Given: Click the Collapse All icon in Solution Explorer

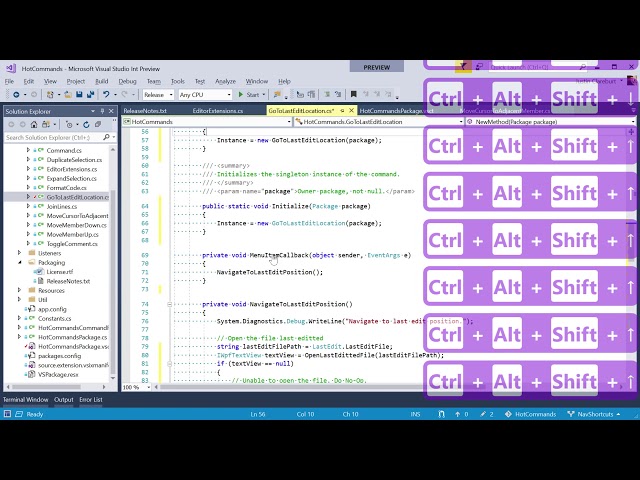Looking at the screenshot, I should [x=98, y=124].
